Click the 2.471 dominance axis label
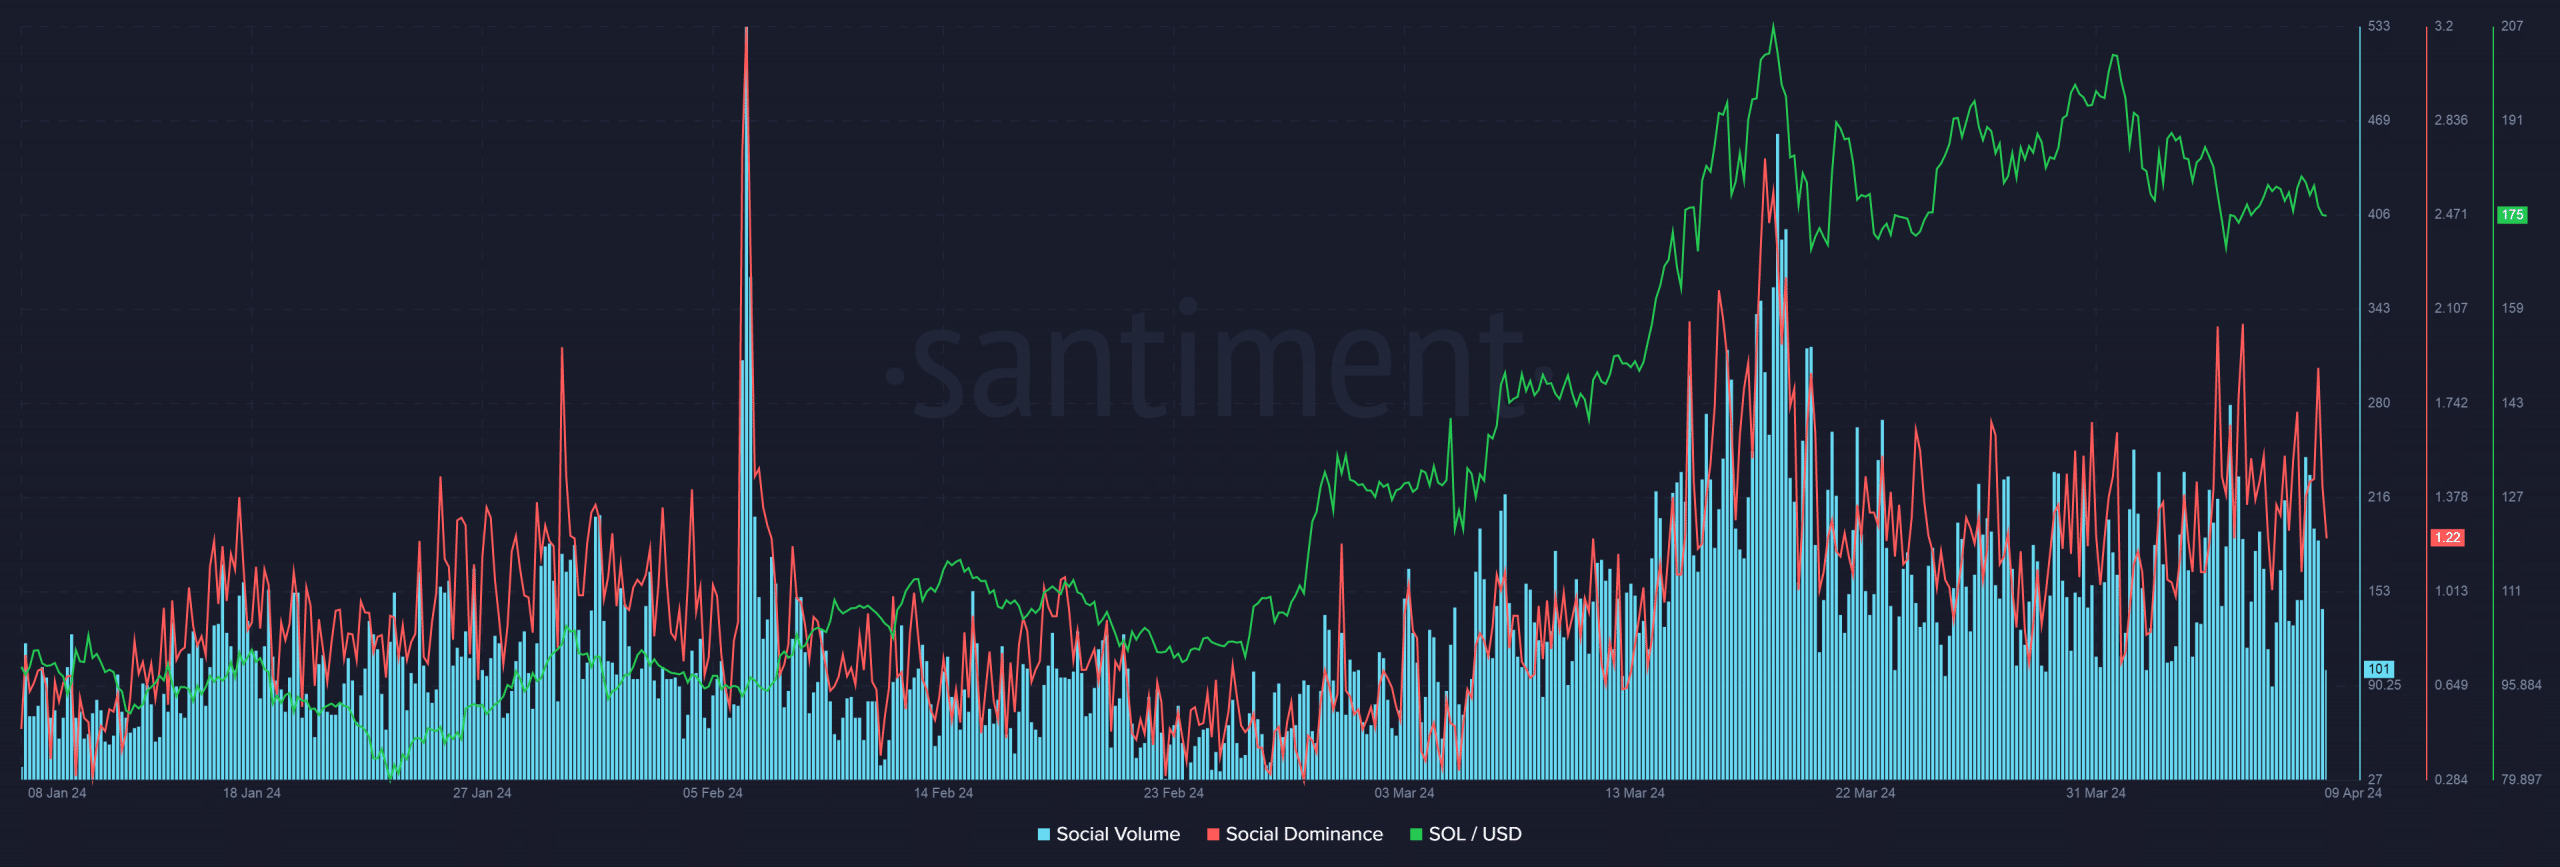The width and height of the screenshot is (2560, 867). coord(2451,214)
